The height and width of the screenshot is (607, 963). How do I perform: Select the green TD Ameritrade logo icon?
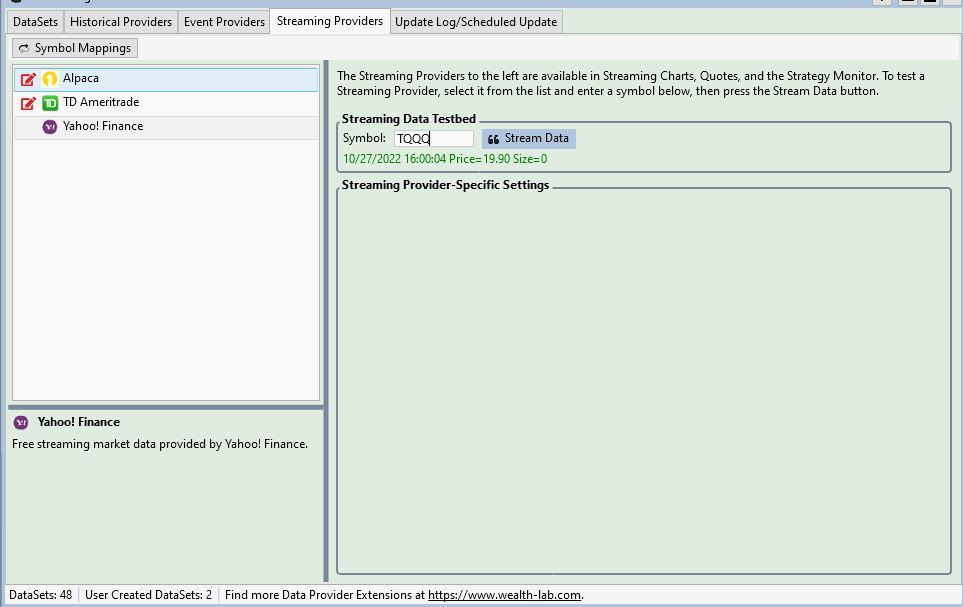[x=50, y=103]
